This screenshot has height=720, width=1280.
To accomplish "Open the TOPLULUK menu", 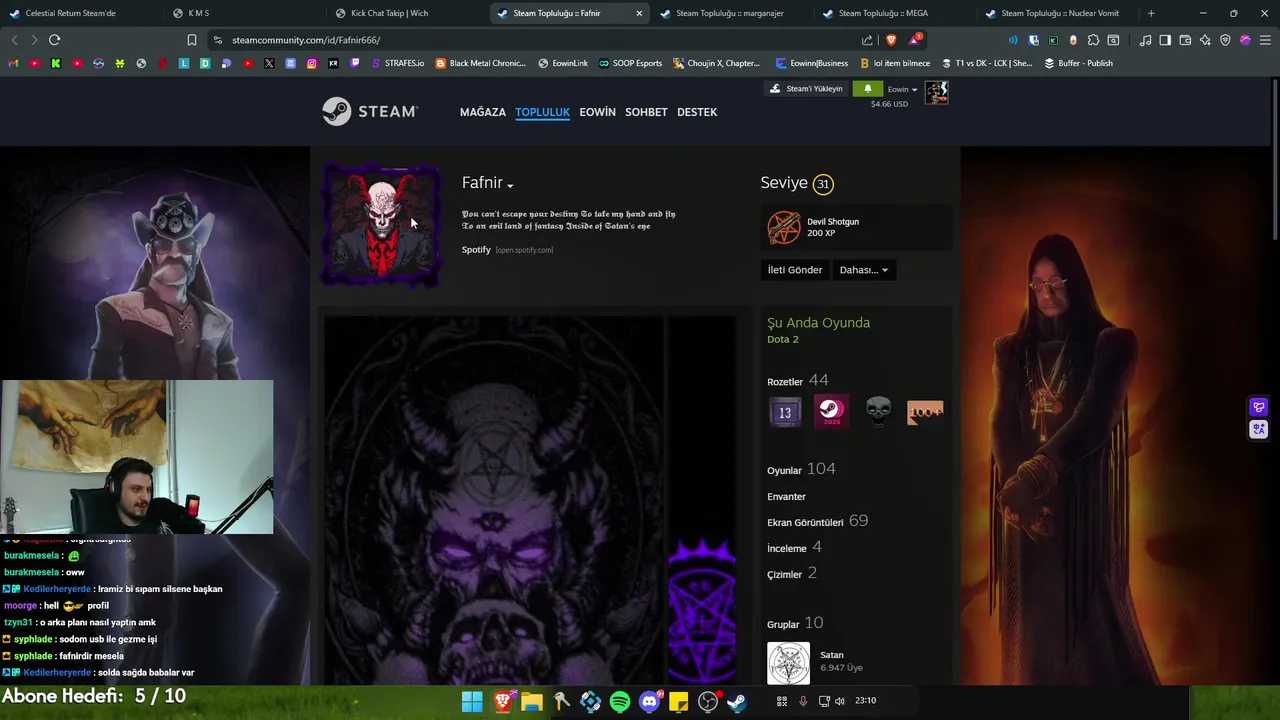I will tap(542, 112).
